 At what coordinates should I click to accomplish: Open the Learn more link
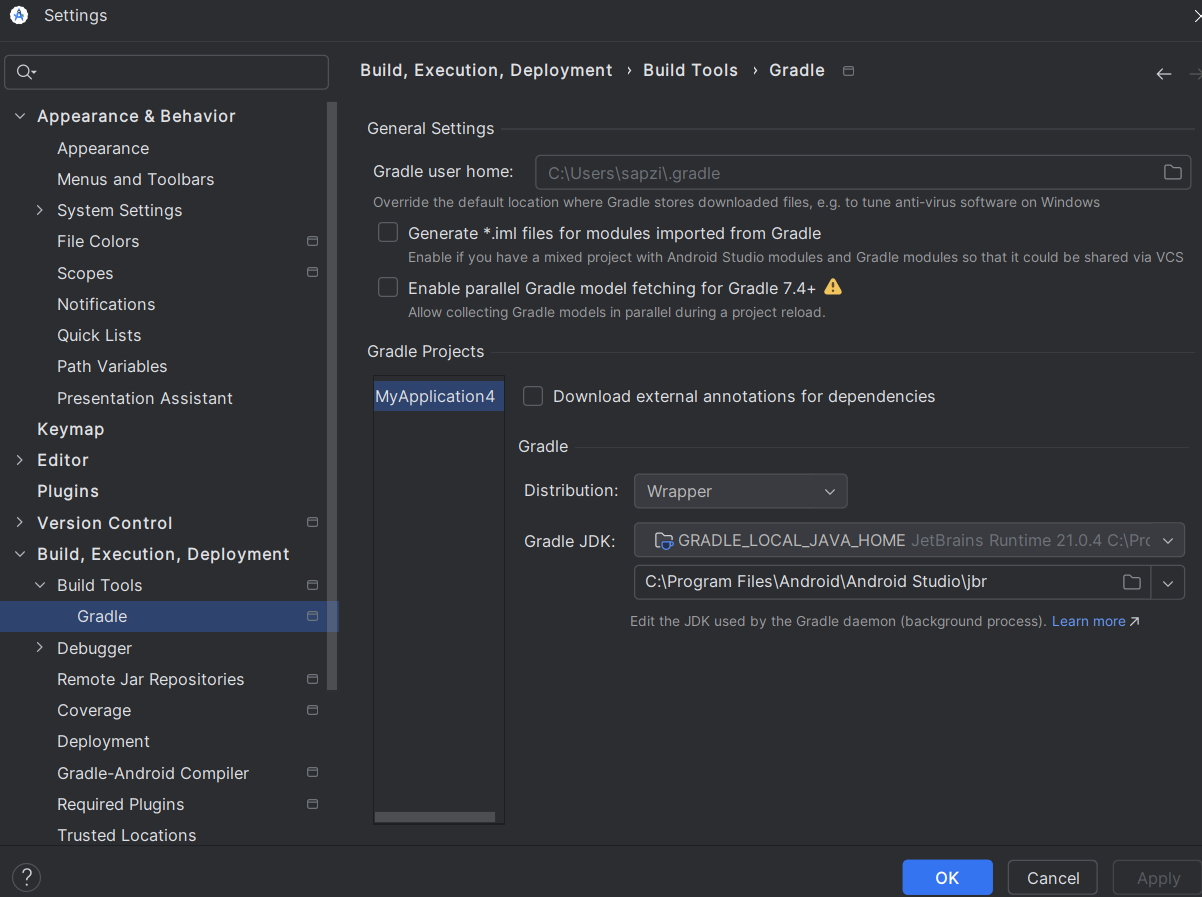point(1089,621)
